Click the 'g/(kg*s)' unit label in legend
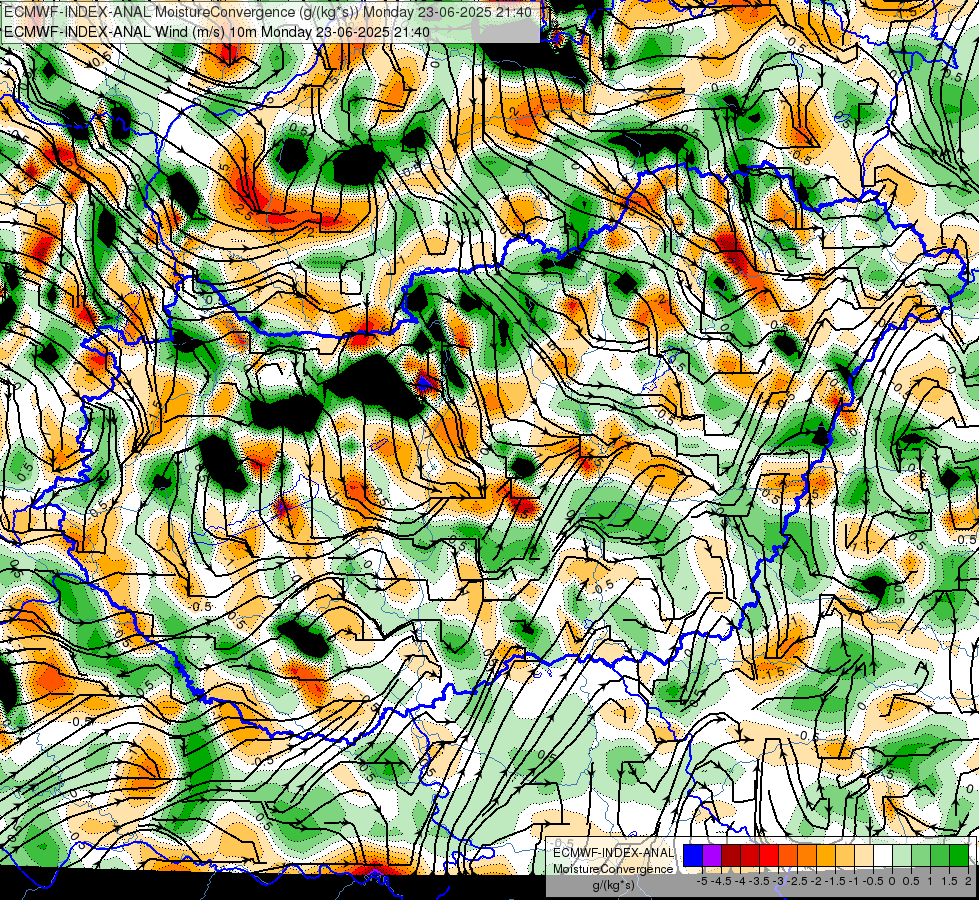Viewport: 979px width, 900px height. pyautogui.click(x=613, y=886)
